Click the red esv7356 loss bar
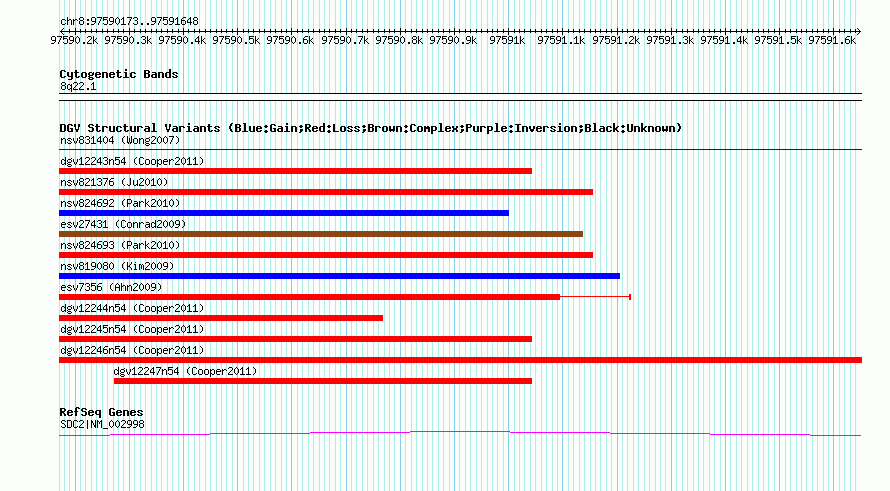This screenshot has width=890, height=491. 309,297
